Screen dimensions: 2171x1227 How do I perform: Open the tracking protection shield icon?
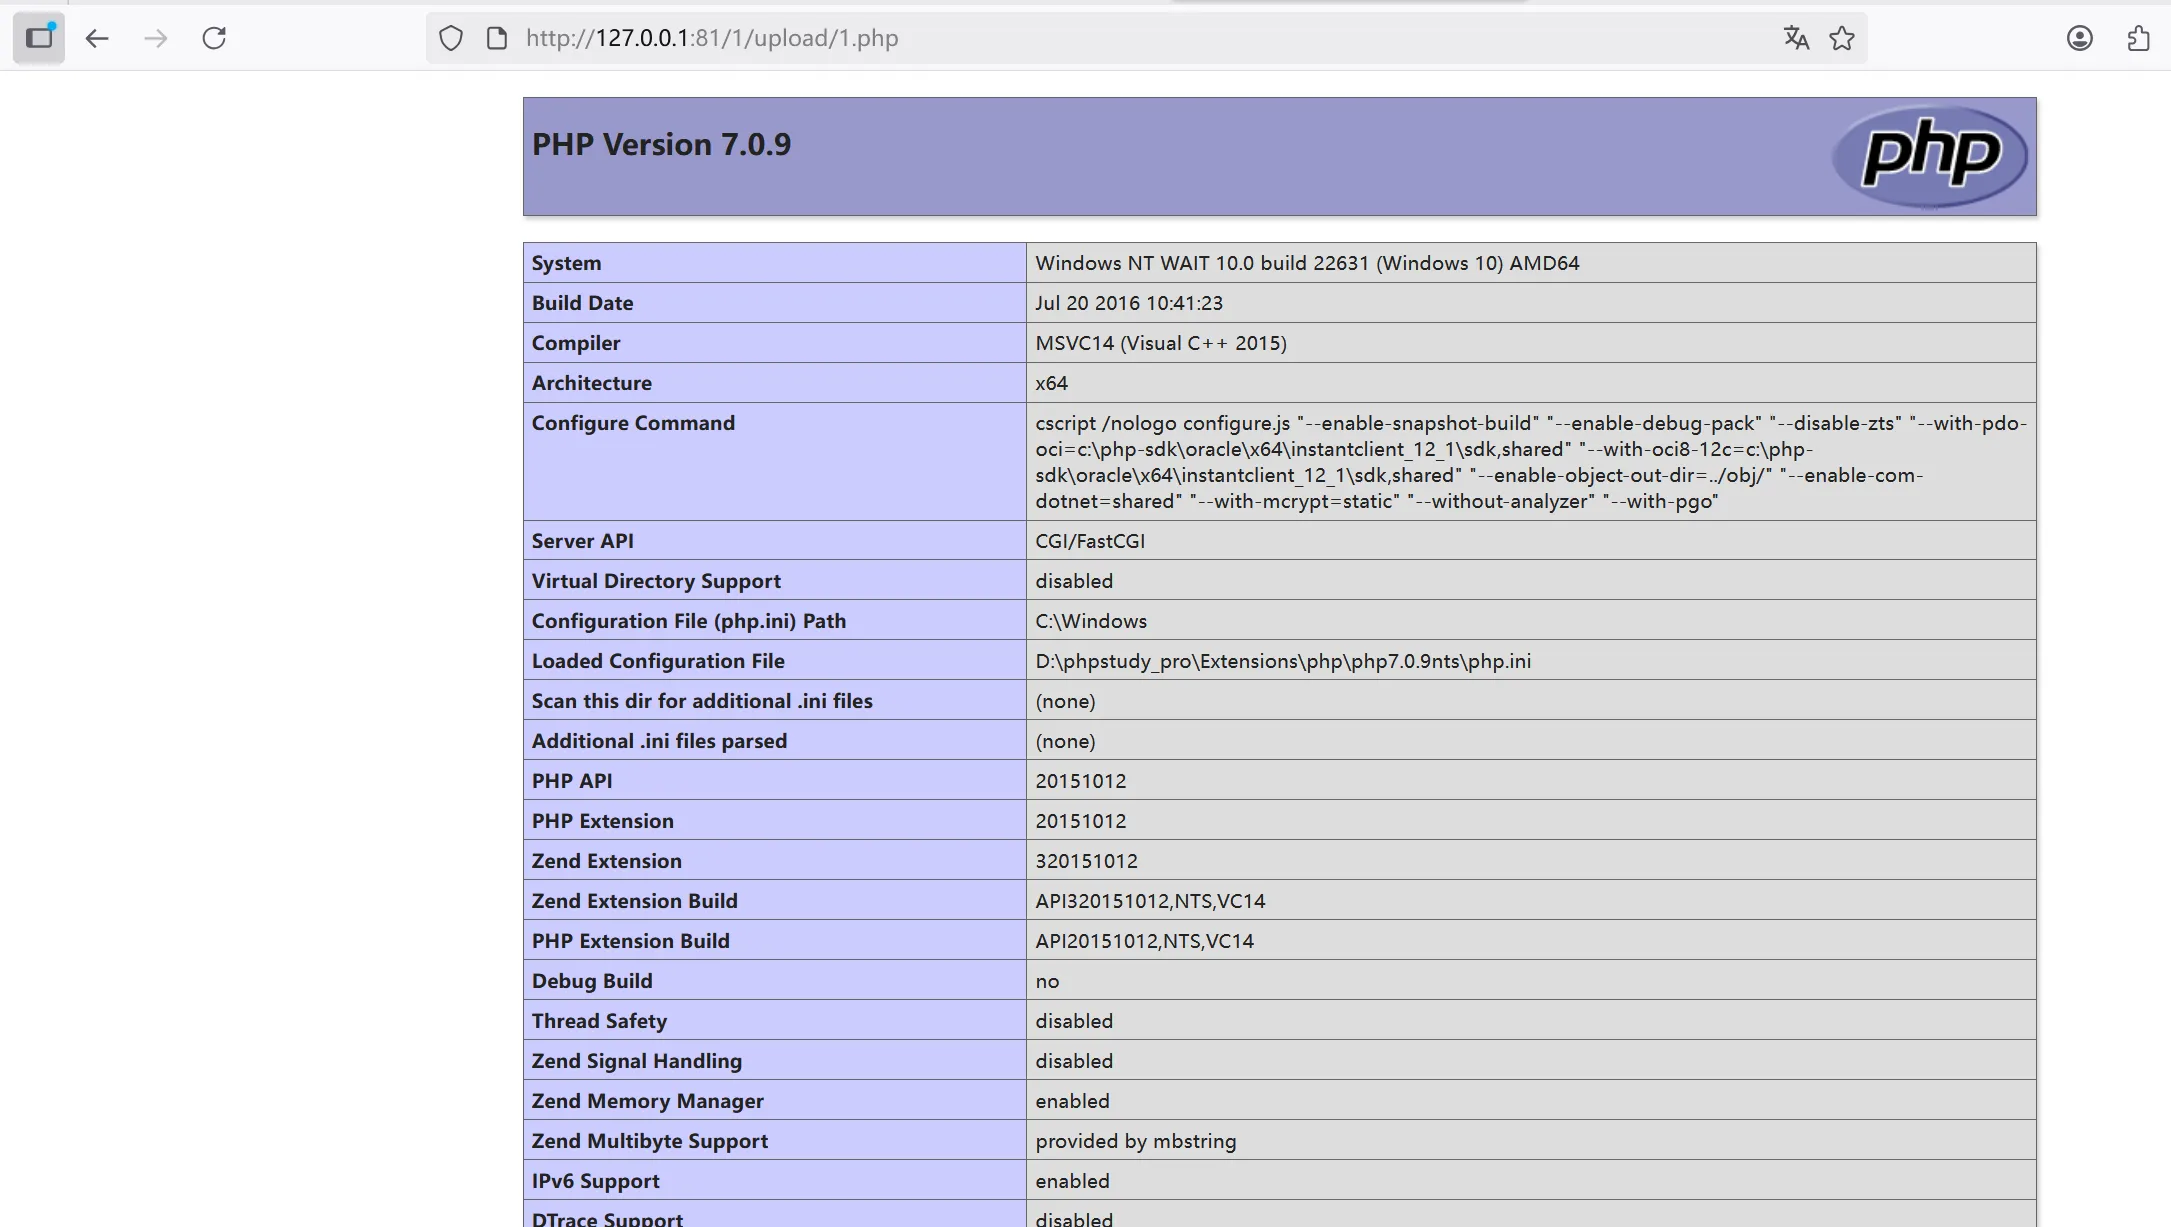451,38
